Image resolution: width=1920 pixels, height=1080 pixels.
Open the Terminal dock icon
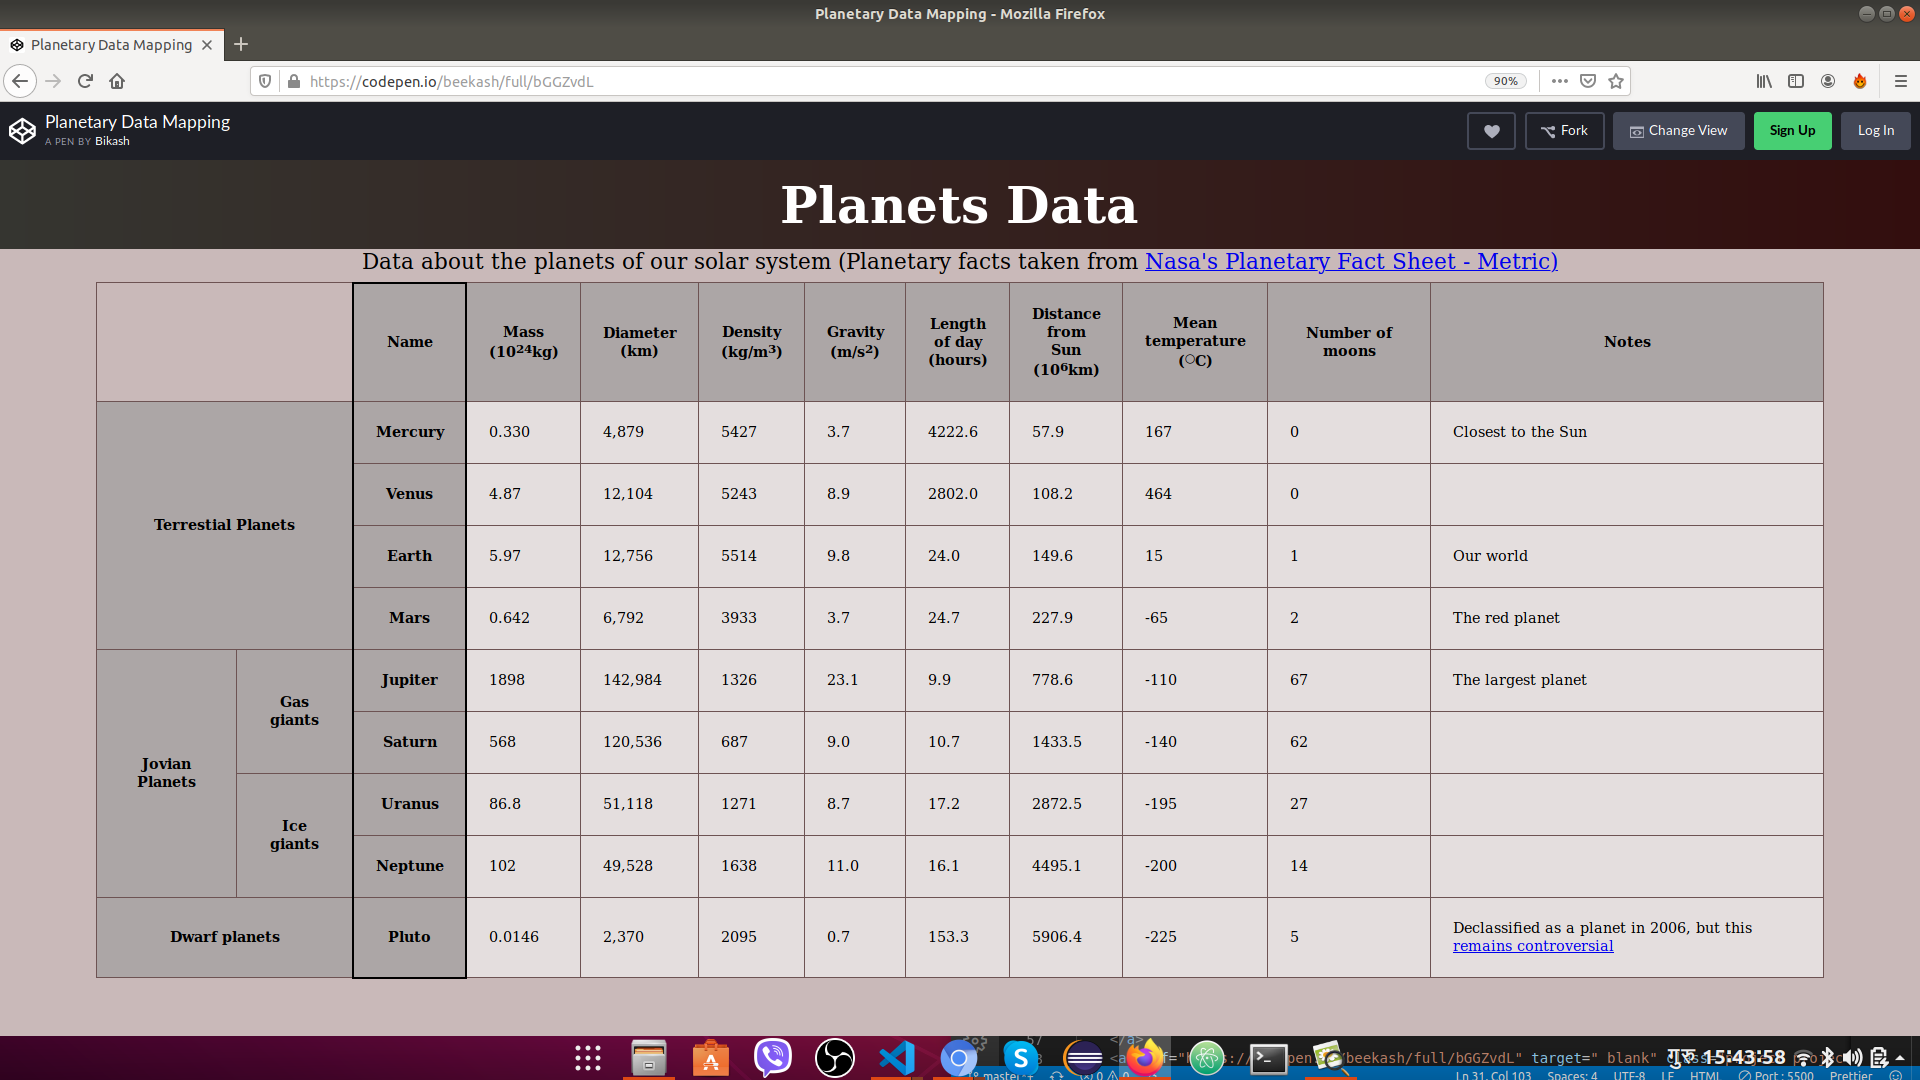[1269, 1058]
